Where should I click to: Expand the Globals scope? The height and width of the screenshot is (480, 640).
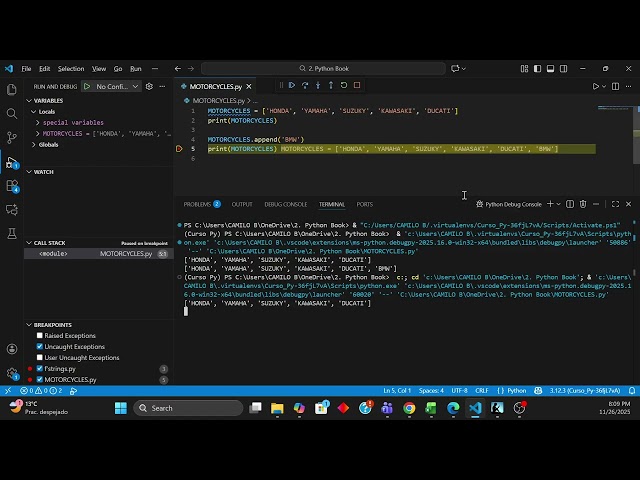click(34, 144)
